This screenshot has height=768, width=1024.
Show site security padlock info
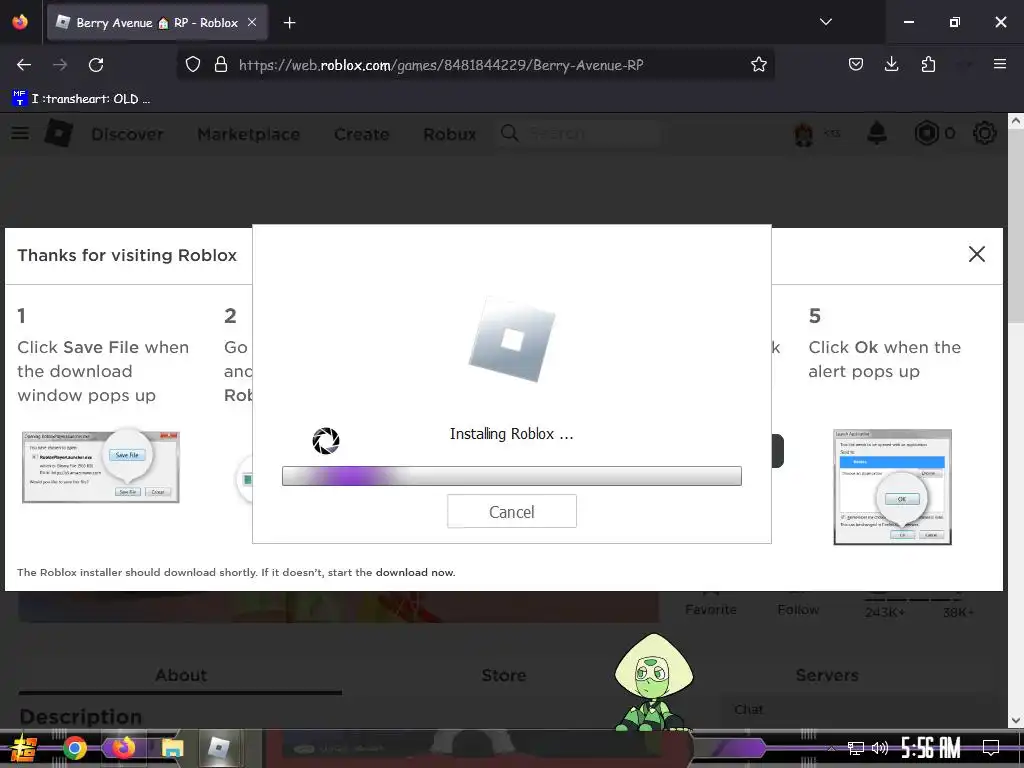click(x=221, y=65)
